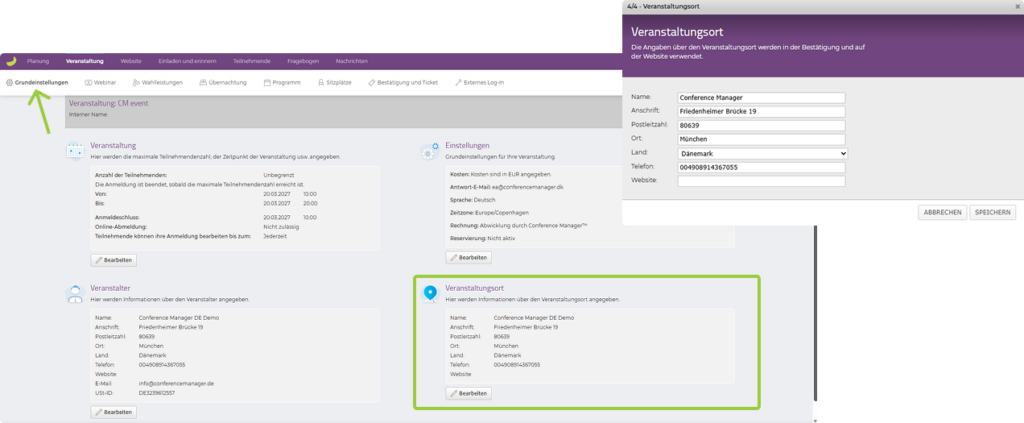Screen dimensions: 1024x423
Task: Click the Einstellungen section gear icon
Action: coord(429,151)
